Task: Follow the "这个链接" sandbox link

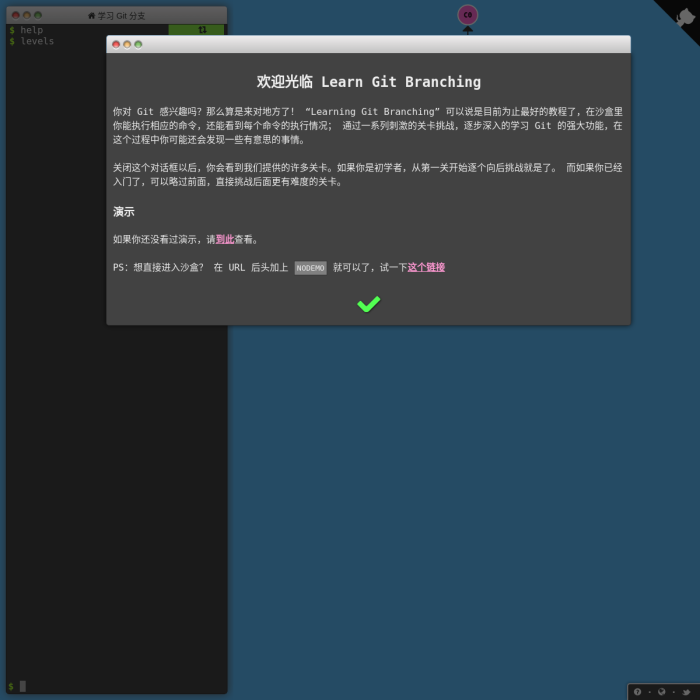Action: pos(426,268)
